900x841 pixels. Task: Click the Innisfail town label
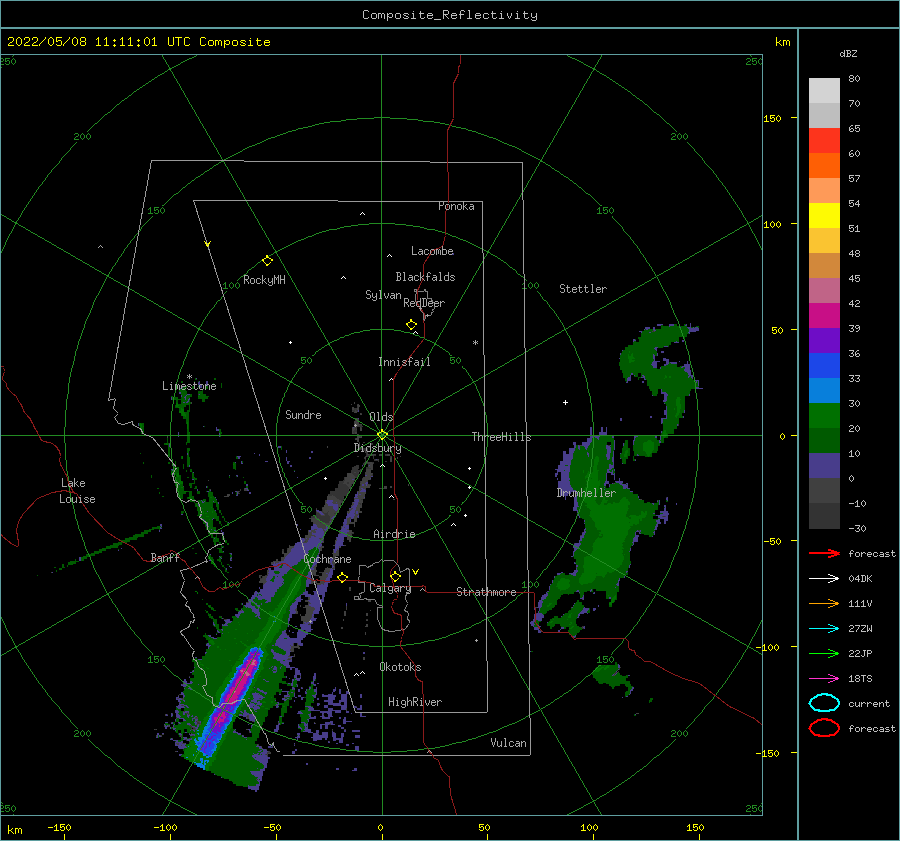click(404, 362)
